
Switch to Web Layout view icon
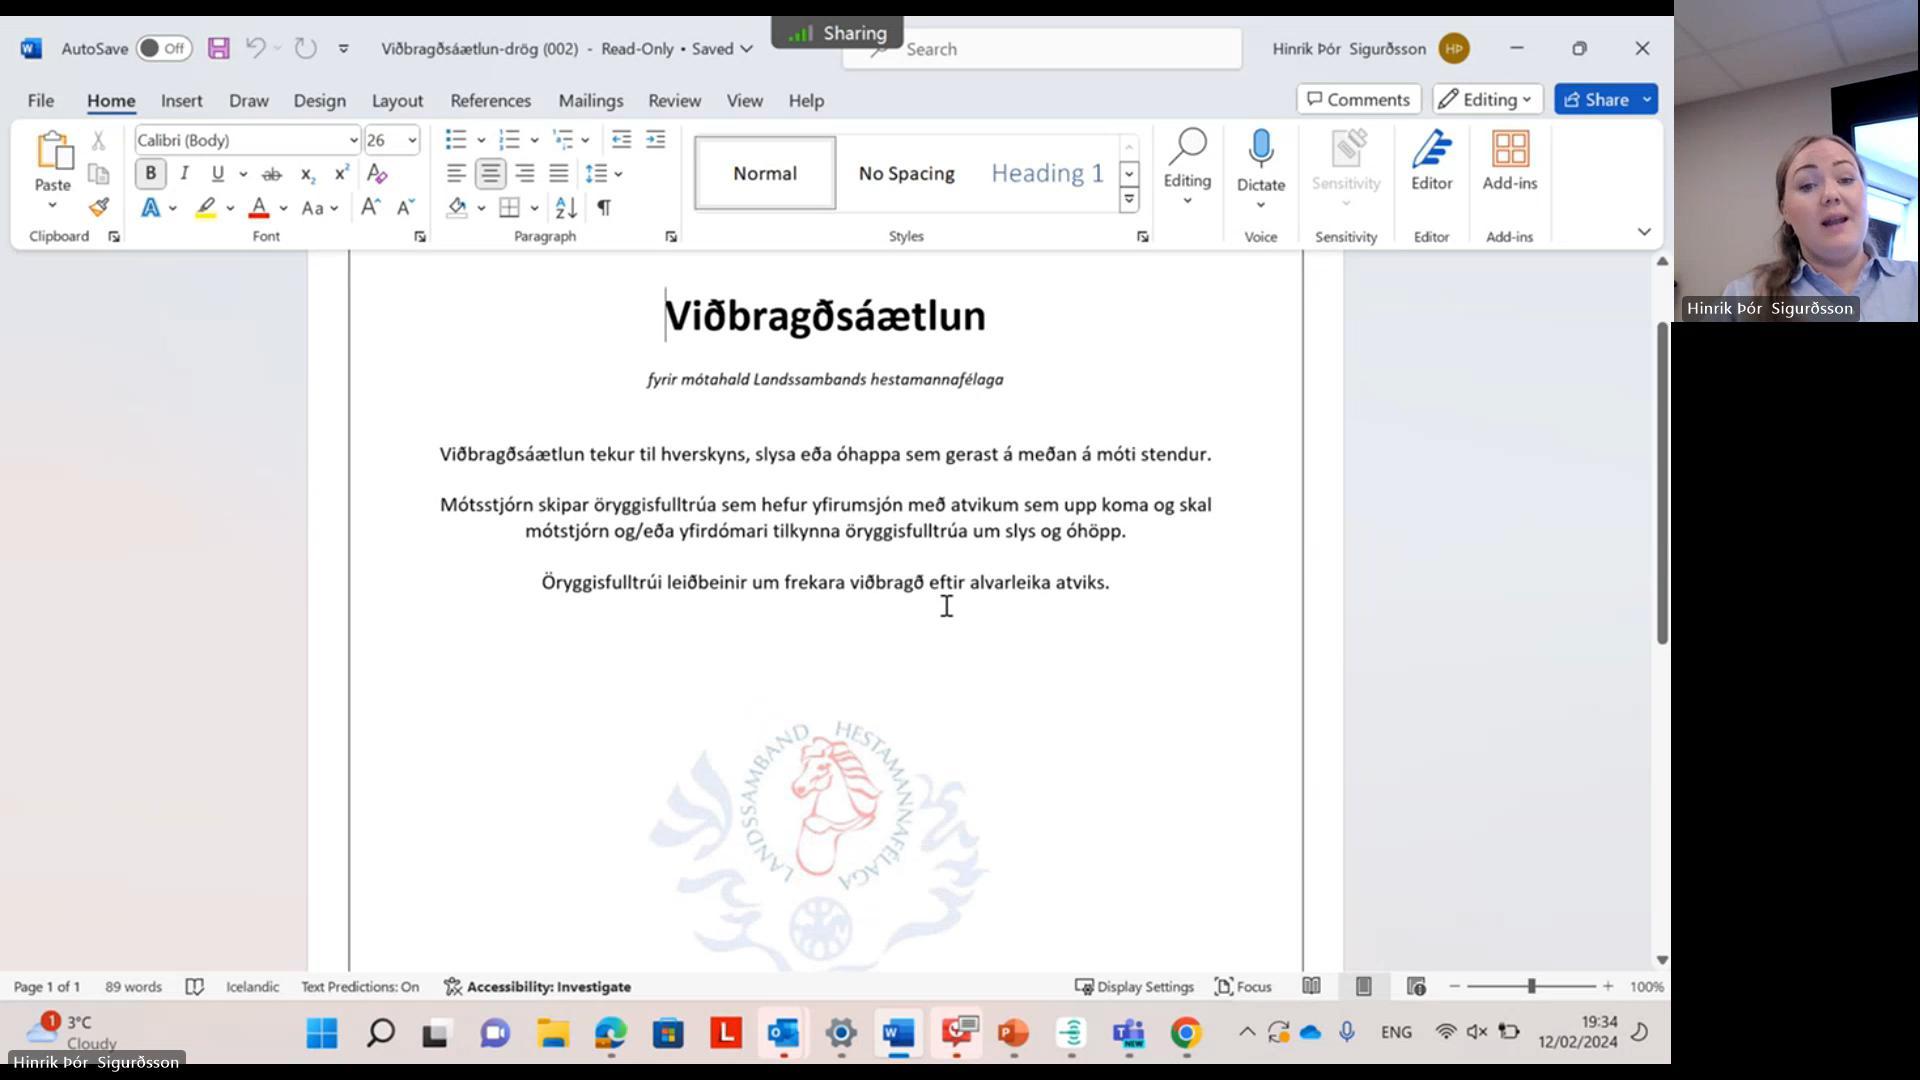point(1416,987)
